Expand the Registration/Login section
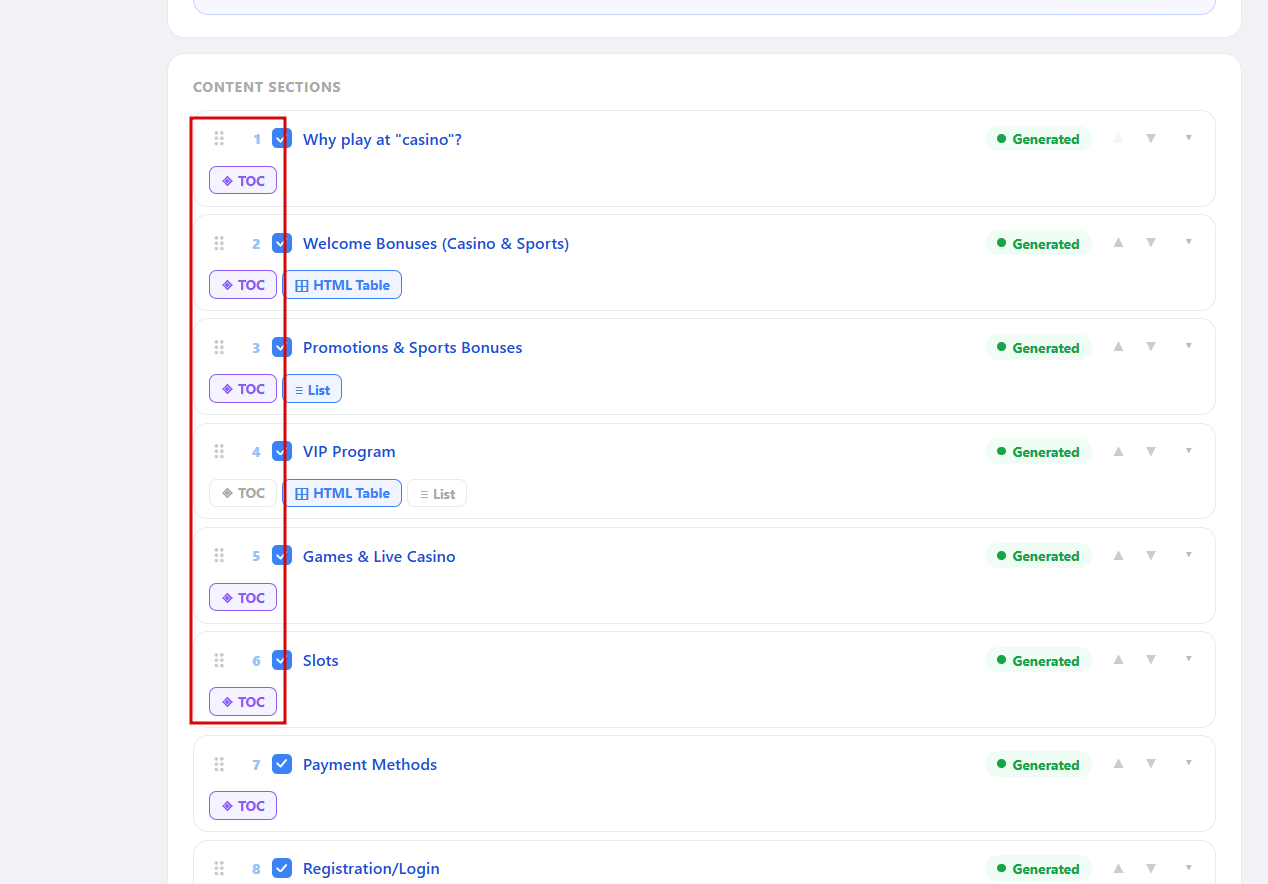This screenshot has height=884, width=1268. tap(1188, 867)
